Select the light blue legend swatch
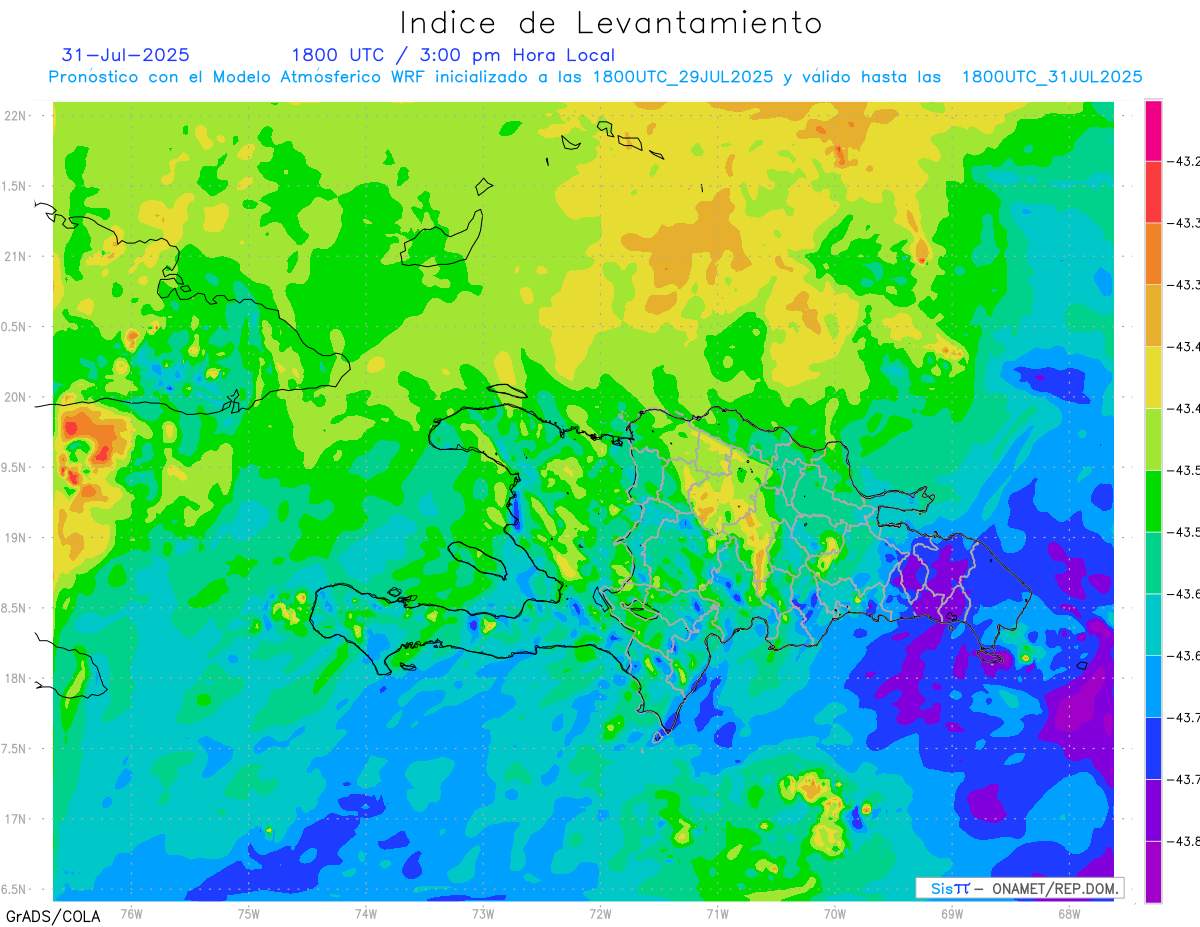Viewport: 1200px width, 927px height. [x=1153, y=686]
